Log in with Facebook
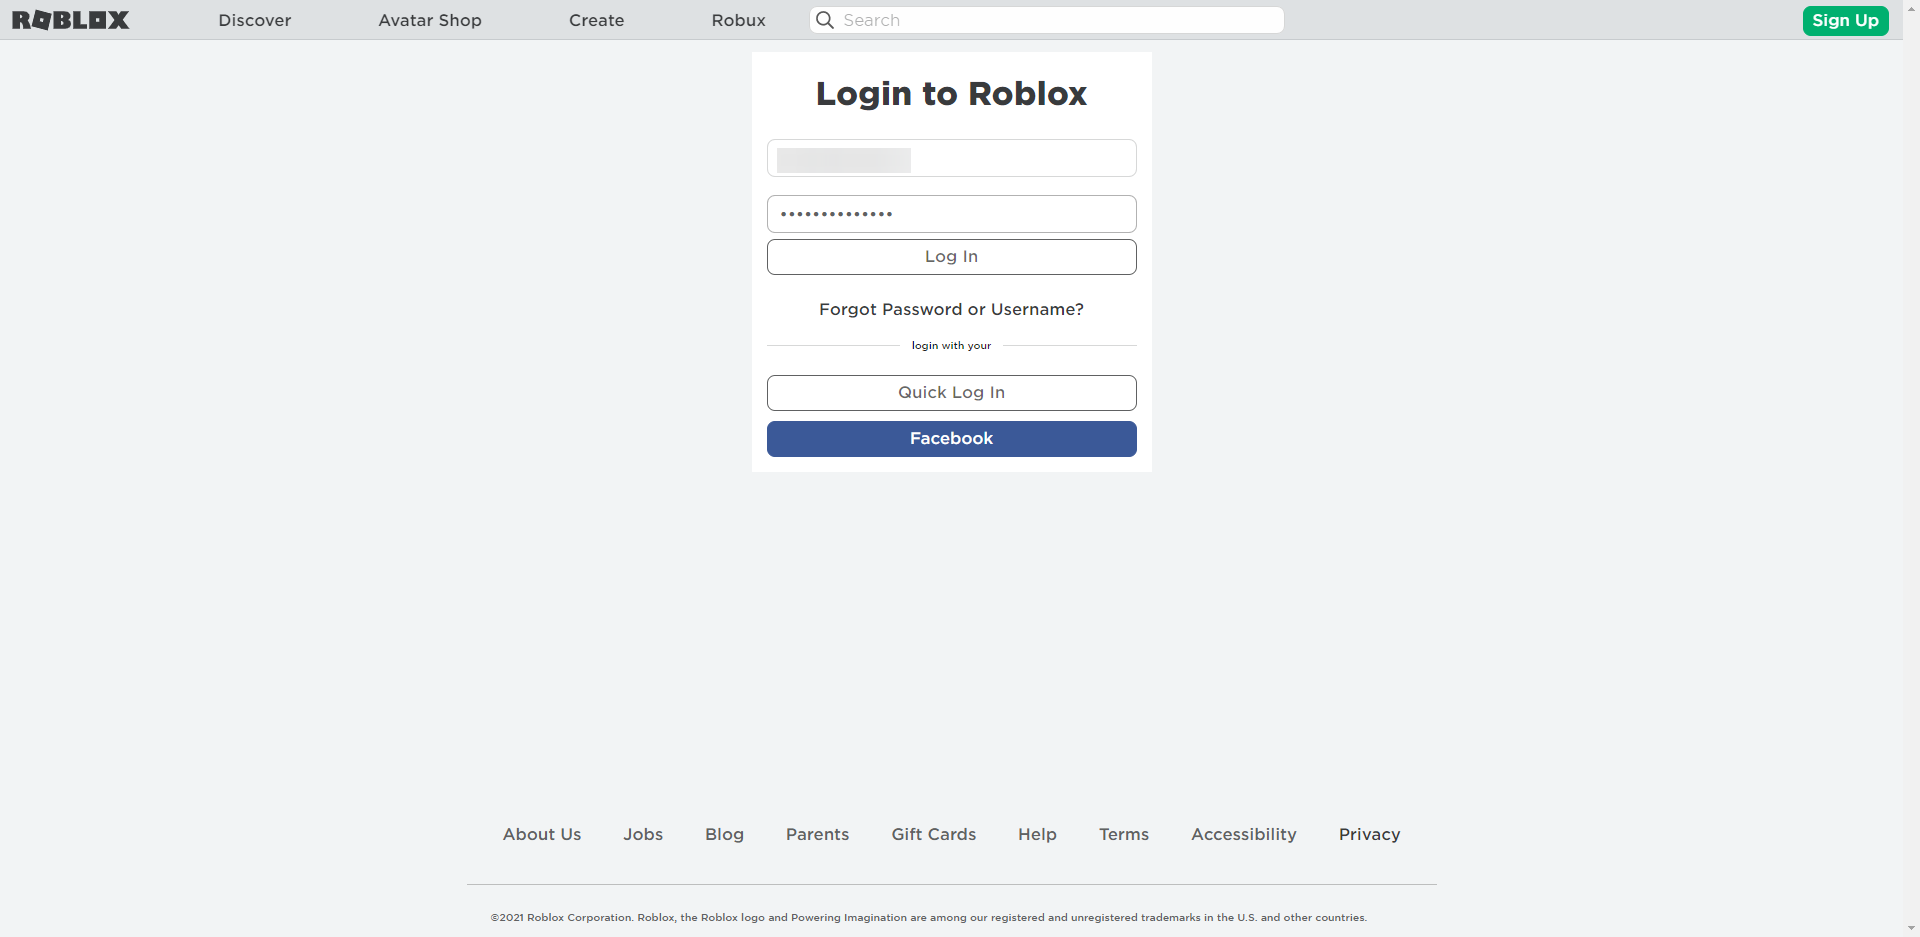The height and width of the screenshot is (937, 1920). coord(951,438)
